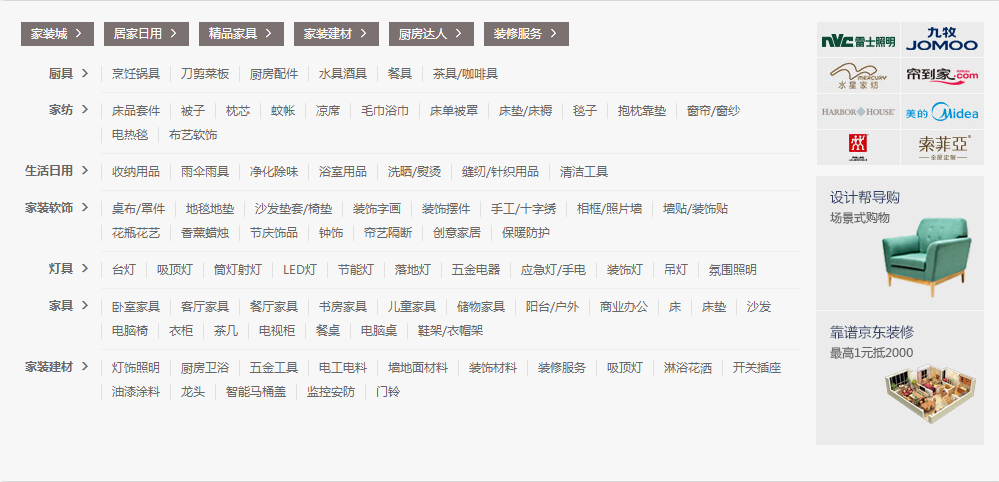The height and width of the screenshot is (482, 999).
Task: Open the 九牧 JOMOO brand logo
Action: 941,40
